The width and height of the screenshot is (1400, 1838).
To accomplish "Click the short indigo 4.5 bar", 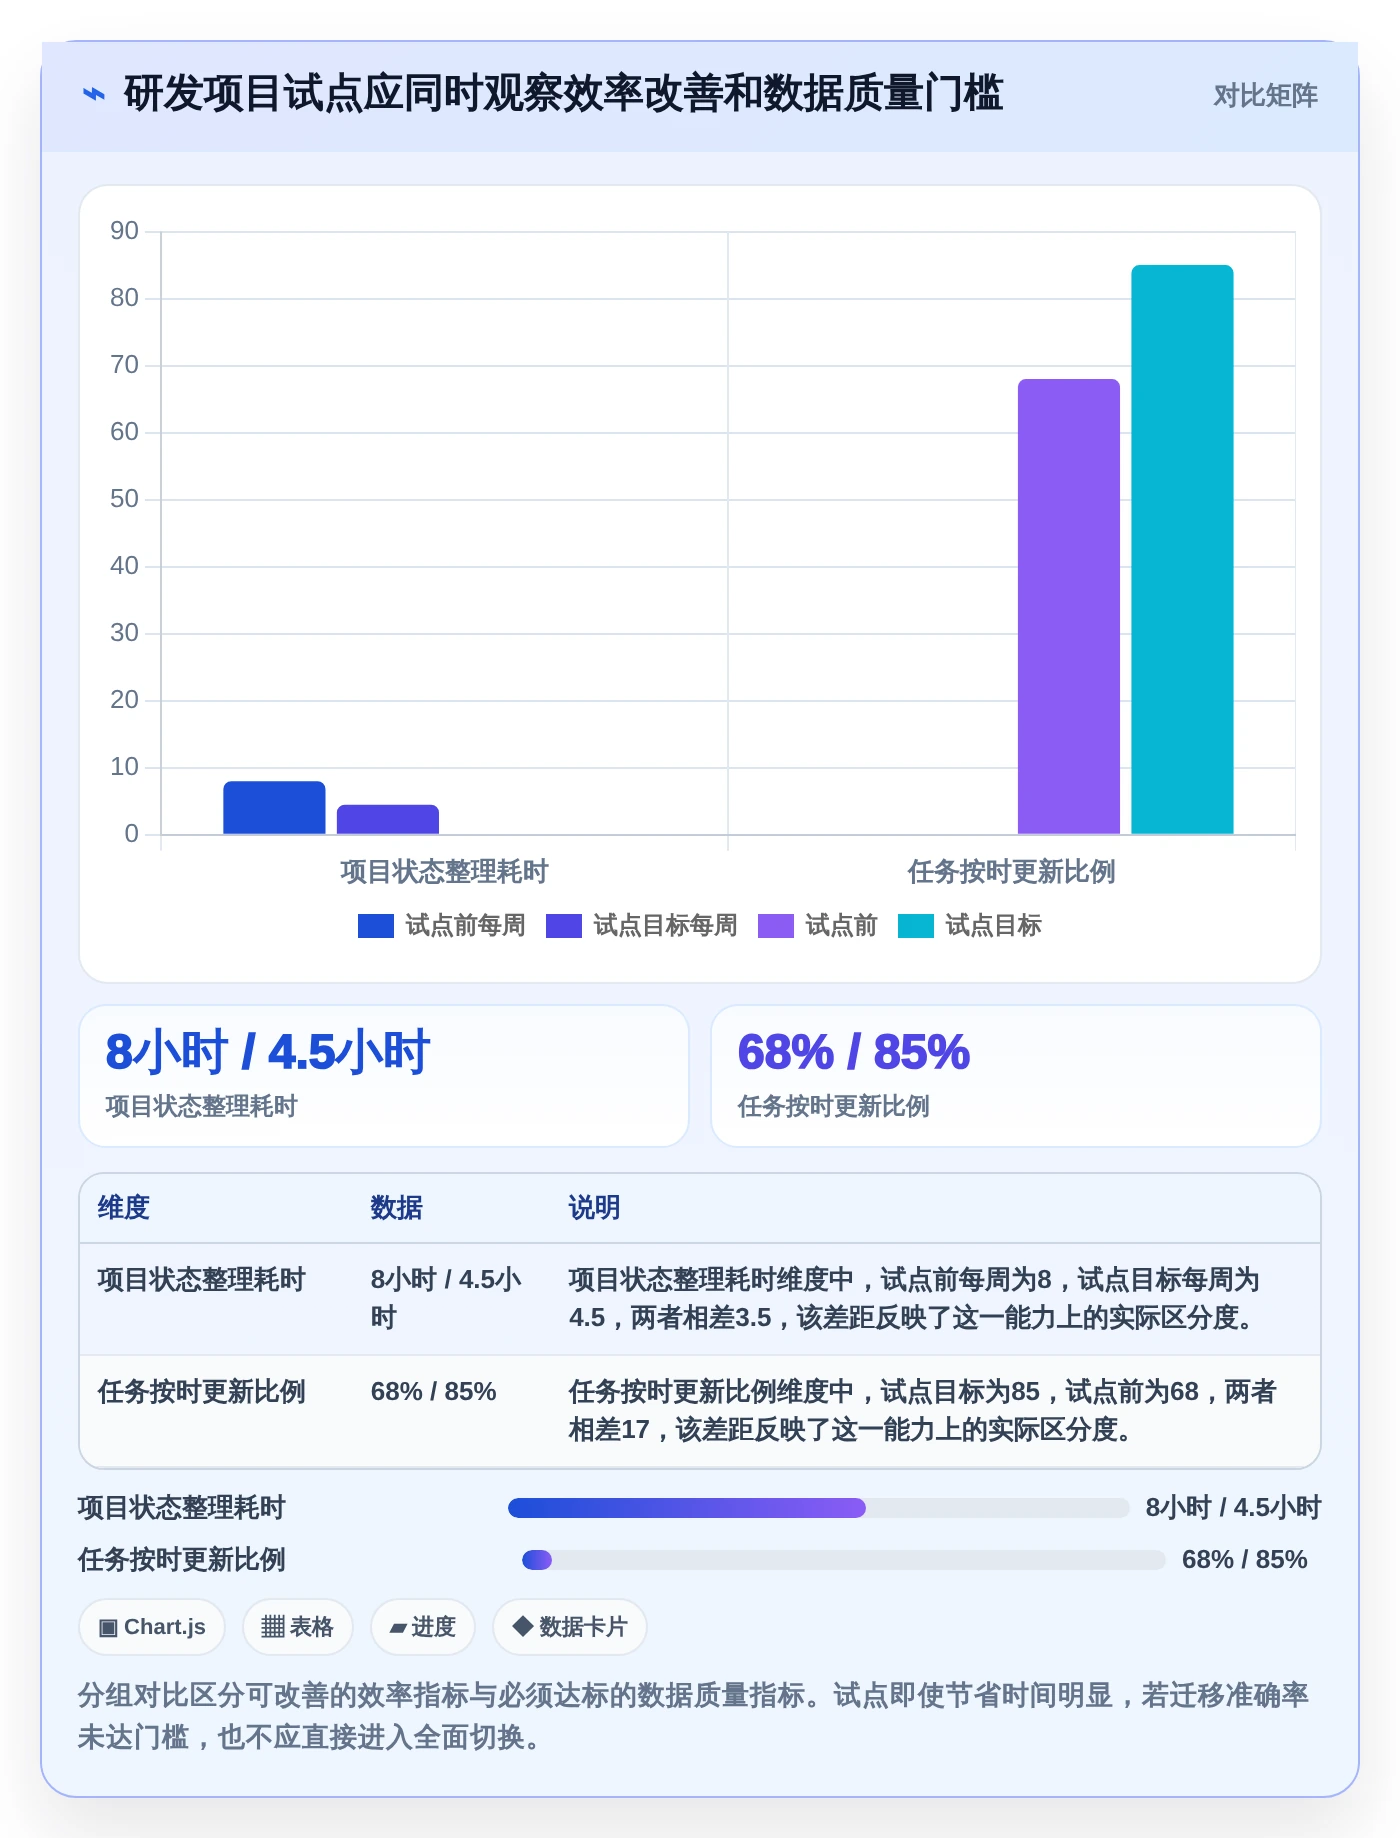I will pyautogui.click(x=388, y=819).
